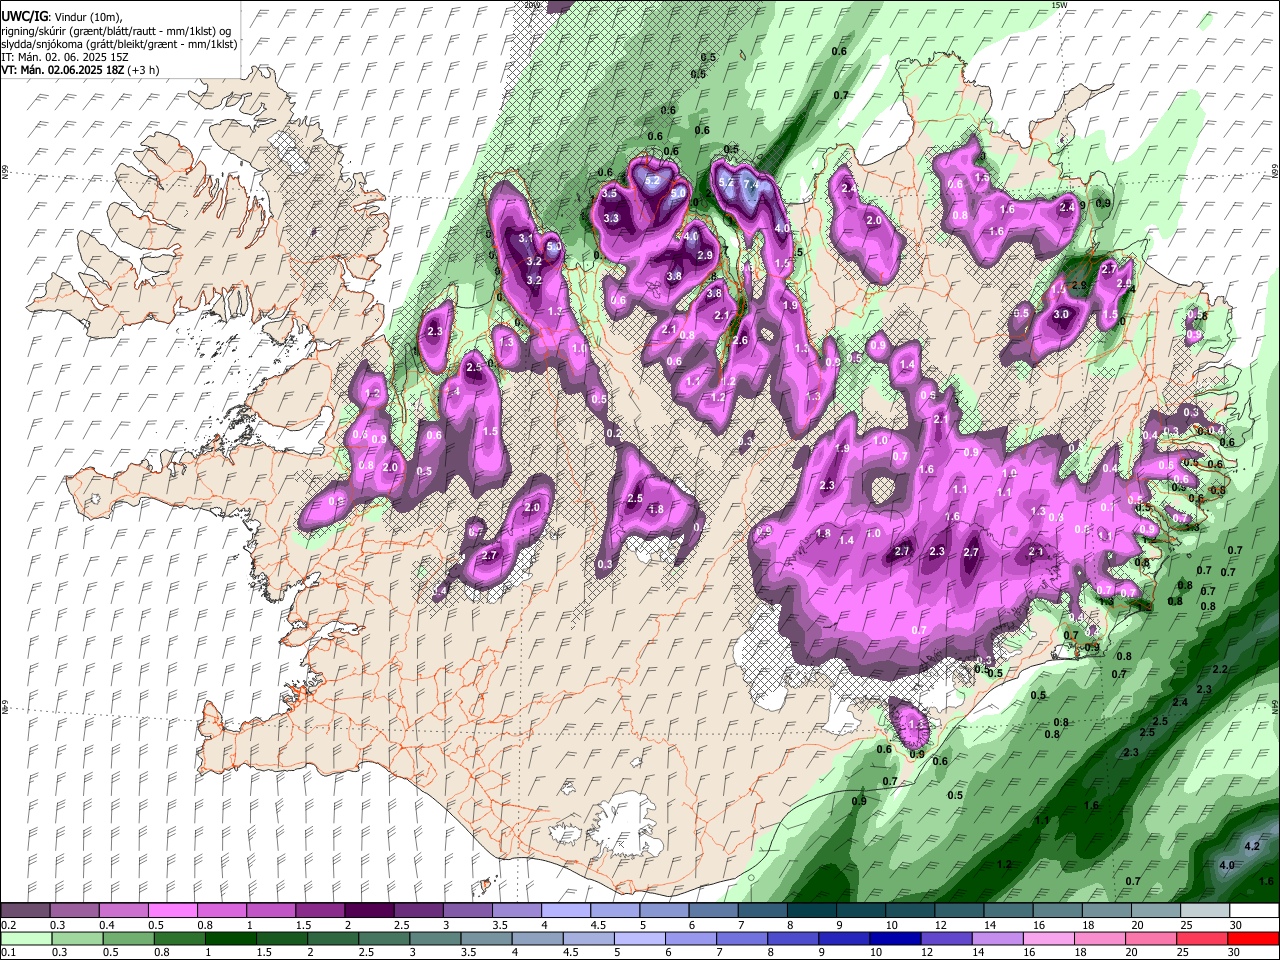Click the 2.6 precipitation value on map
The height and width of the screenshot is (960, 1280).
click(740, 340)
